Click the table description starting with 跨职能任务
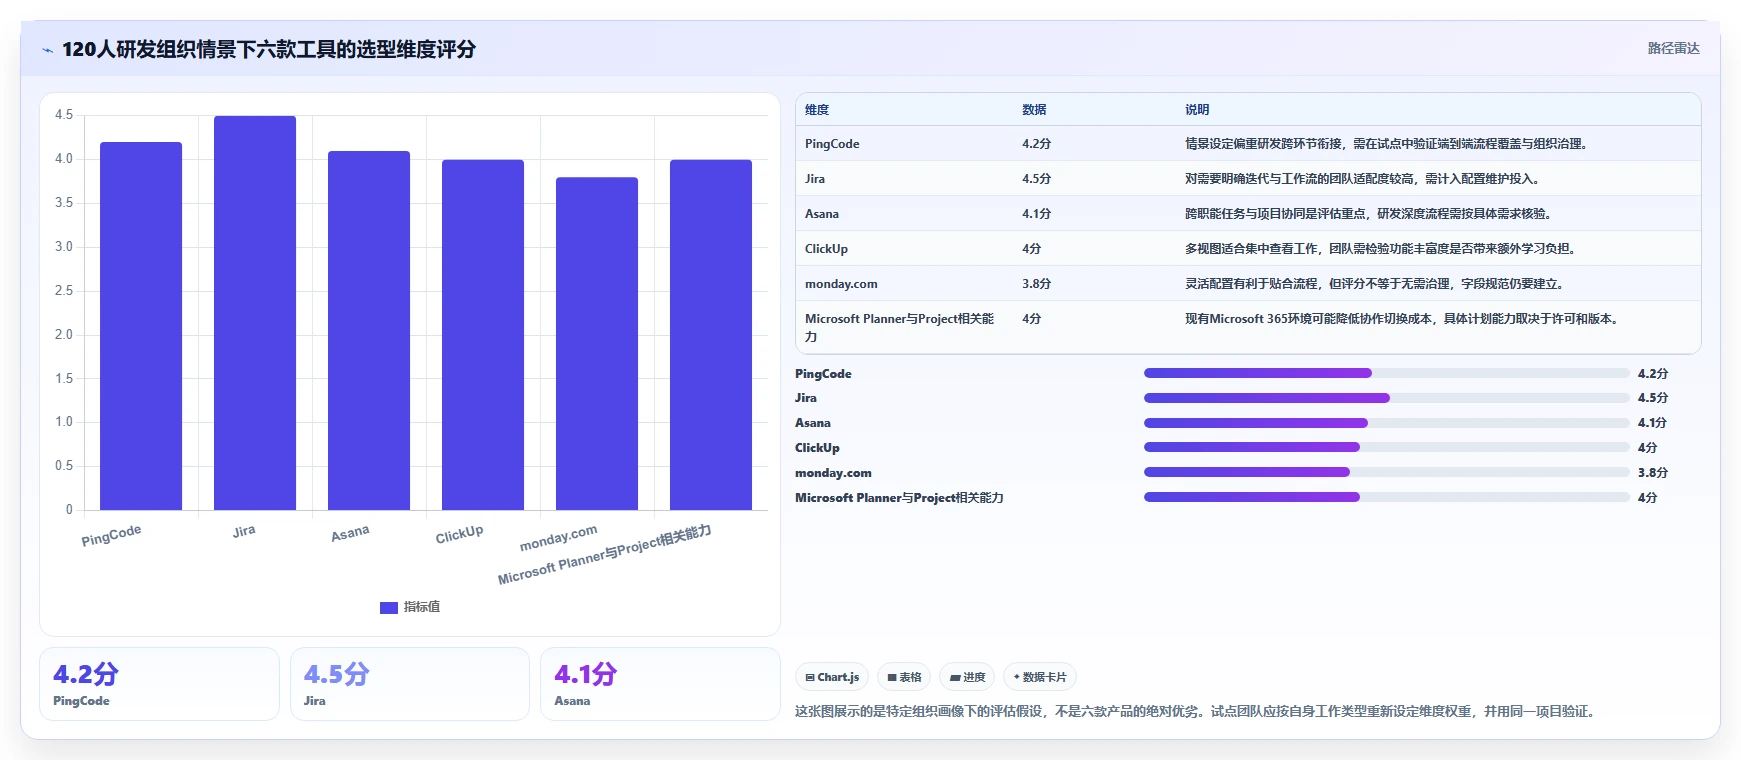 point(1370,214)
